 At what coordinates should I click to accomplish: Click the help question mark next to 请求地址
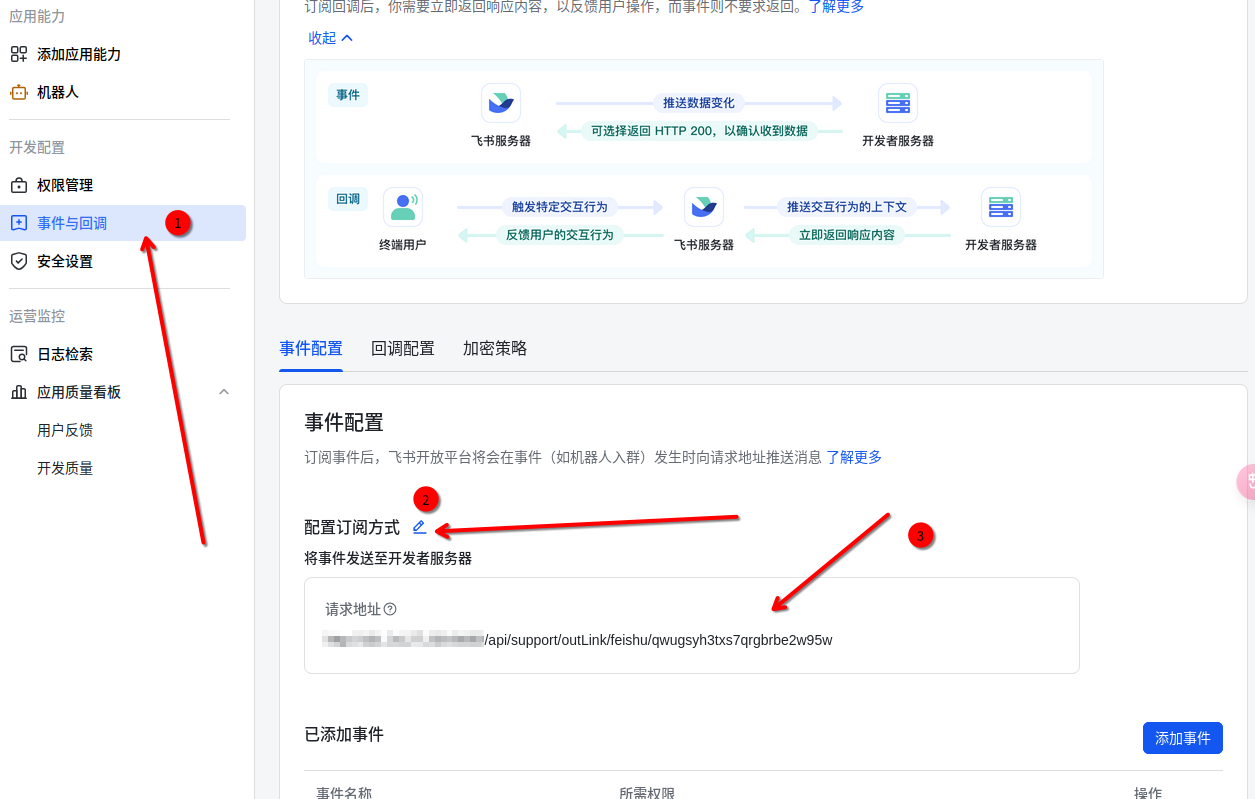tap(390, 608)
